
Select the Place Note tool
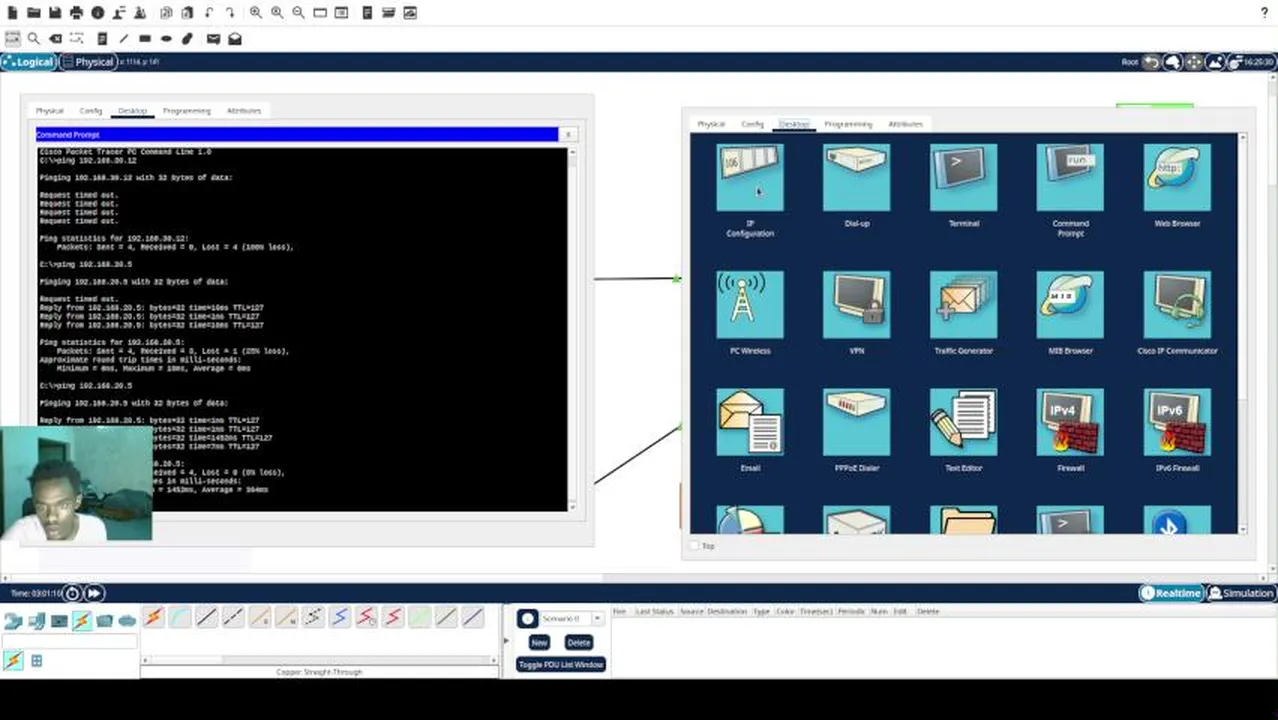(x=102, y=39)
